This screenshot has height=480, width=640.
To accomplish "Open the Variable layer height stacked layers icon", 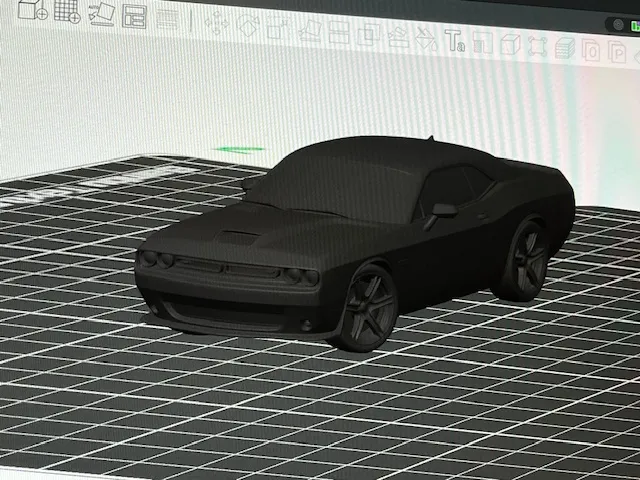I will pos(565,48).
